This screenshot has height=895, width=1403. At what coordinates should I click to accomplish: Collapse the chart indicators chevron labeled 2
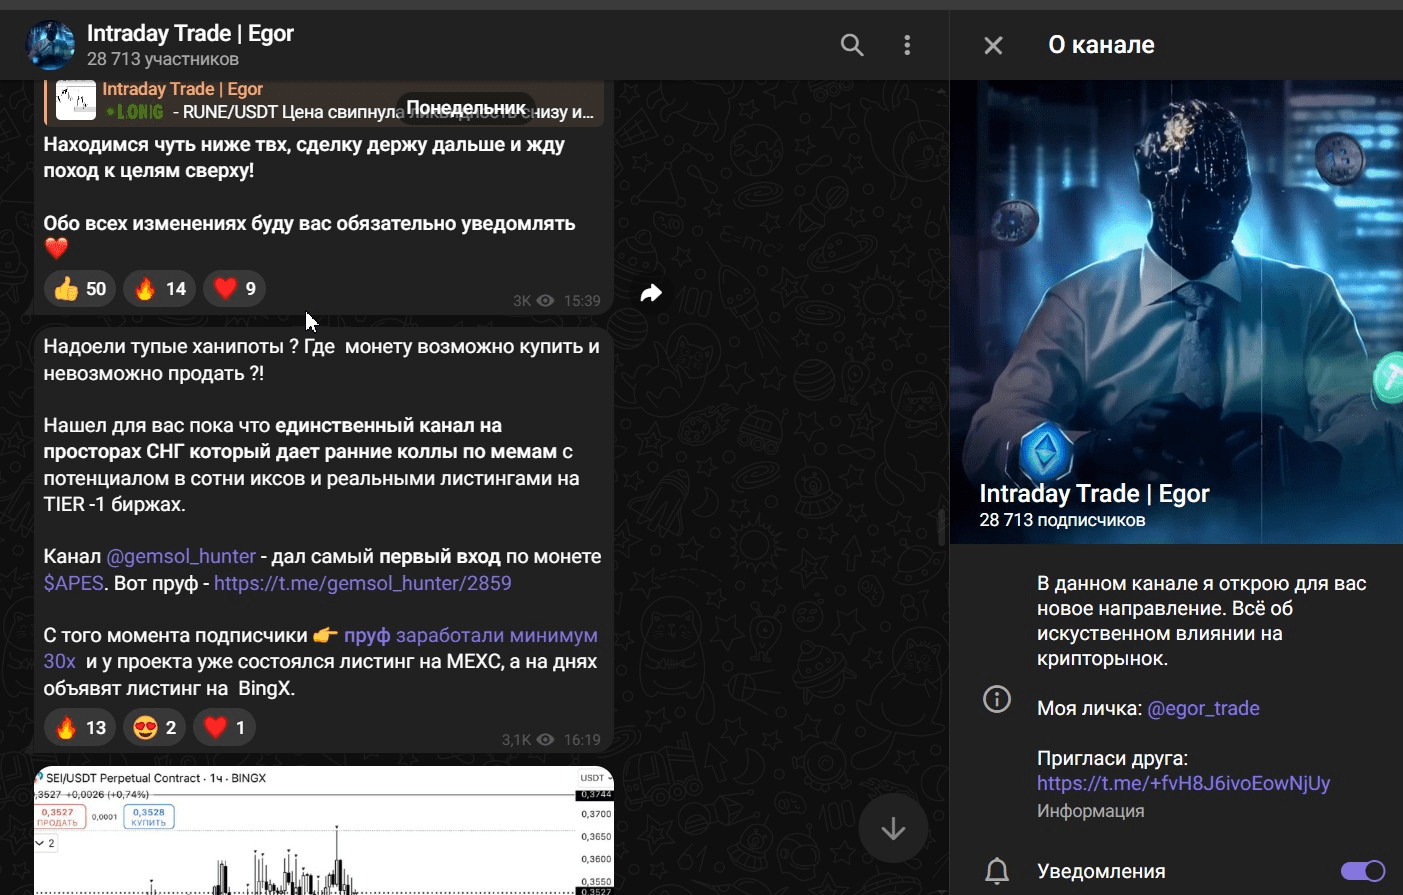pos(46,844)
